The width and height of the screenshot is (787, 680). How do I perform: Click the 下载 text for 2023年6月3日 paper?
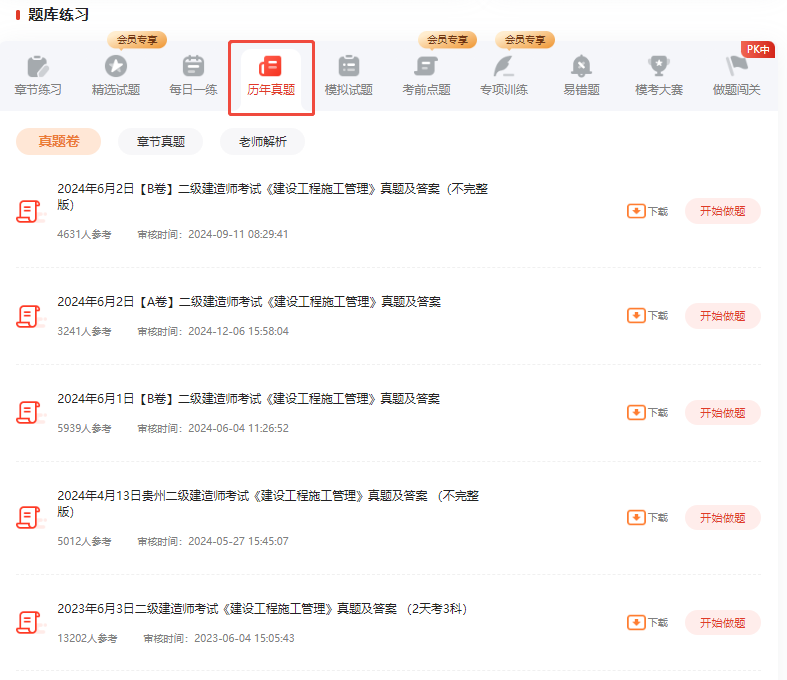(x=658, y=623)
